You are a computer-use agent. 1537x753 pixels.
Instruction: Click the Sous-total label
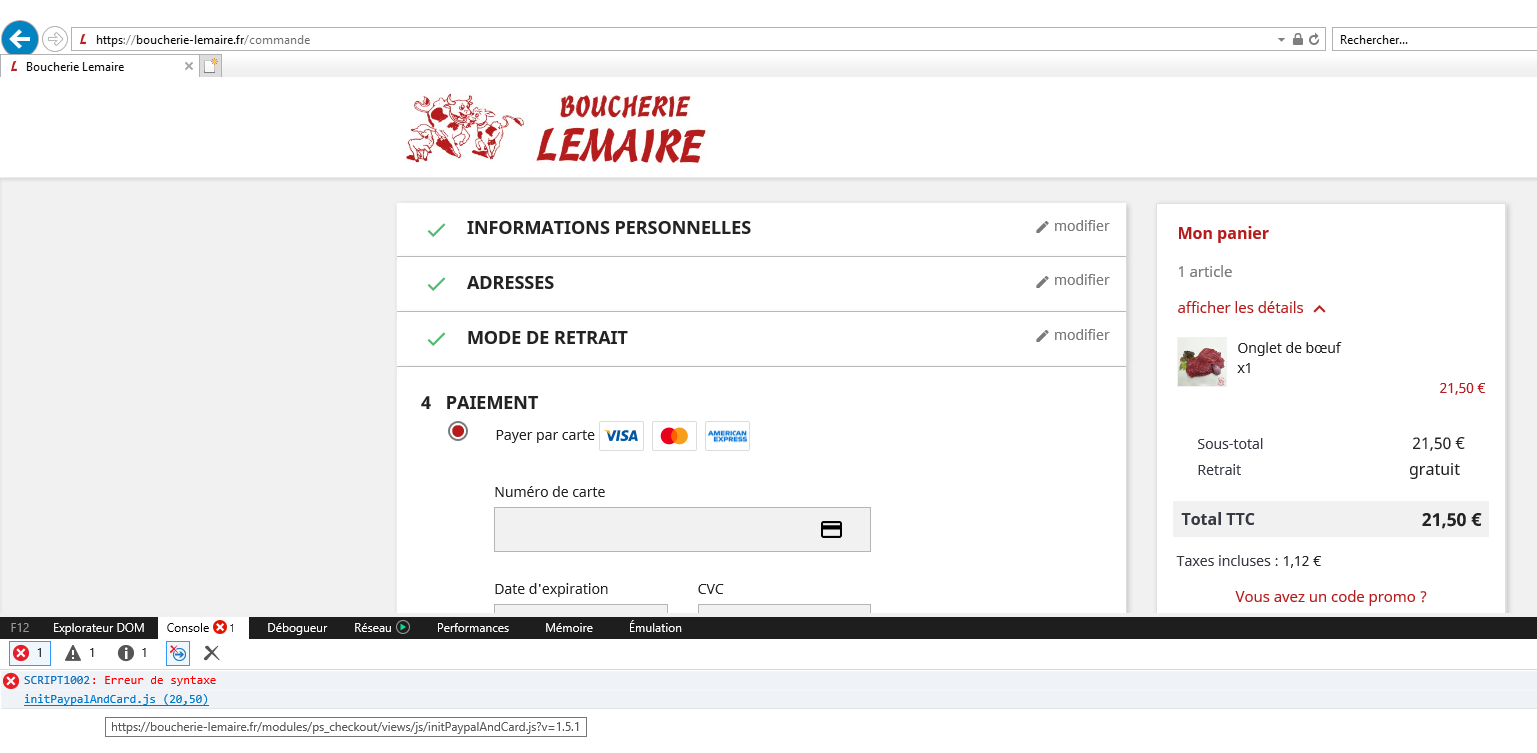tap(1230, 444)
